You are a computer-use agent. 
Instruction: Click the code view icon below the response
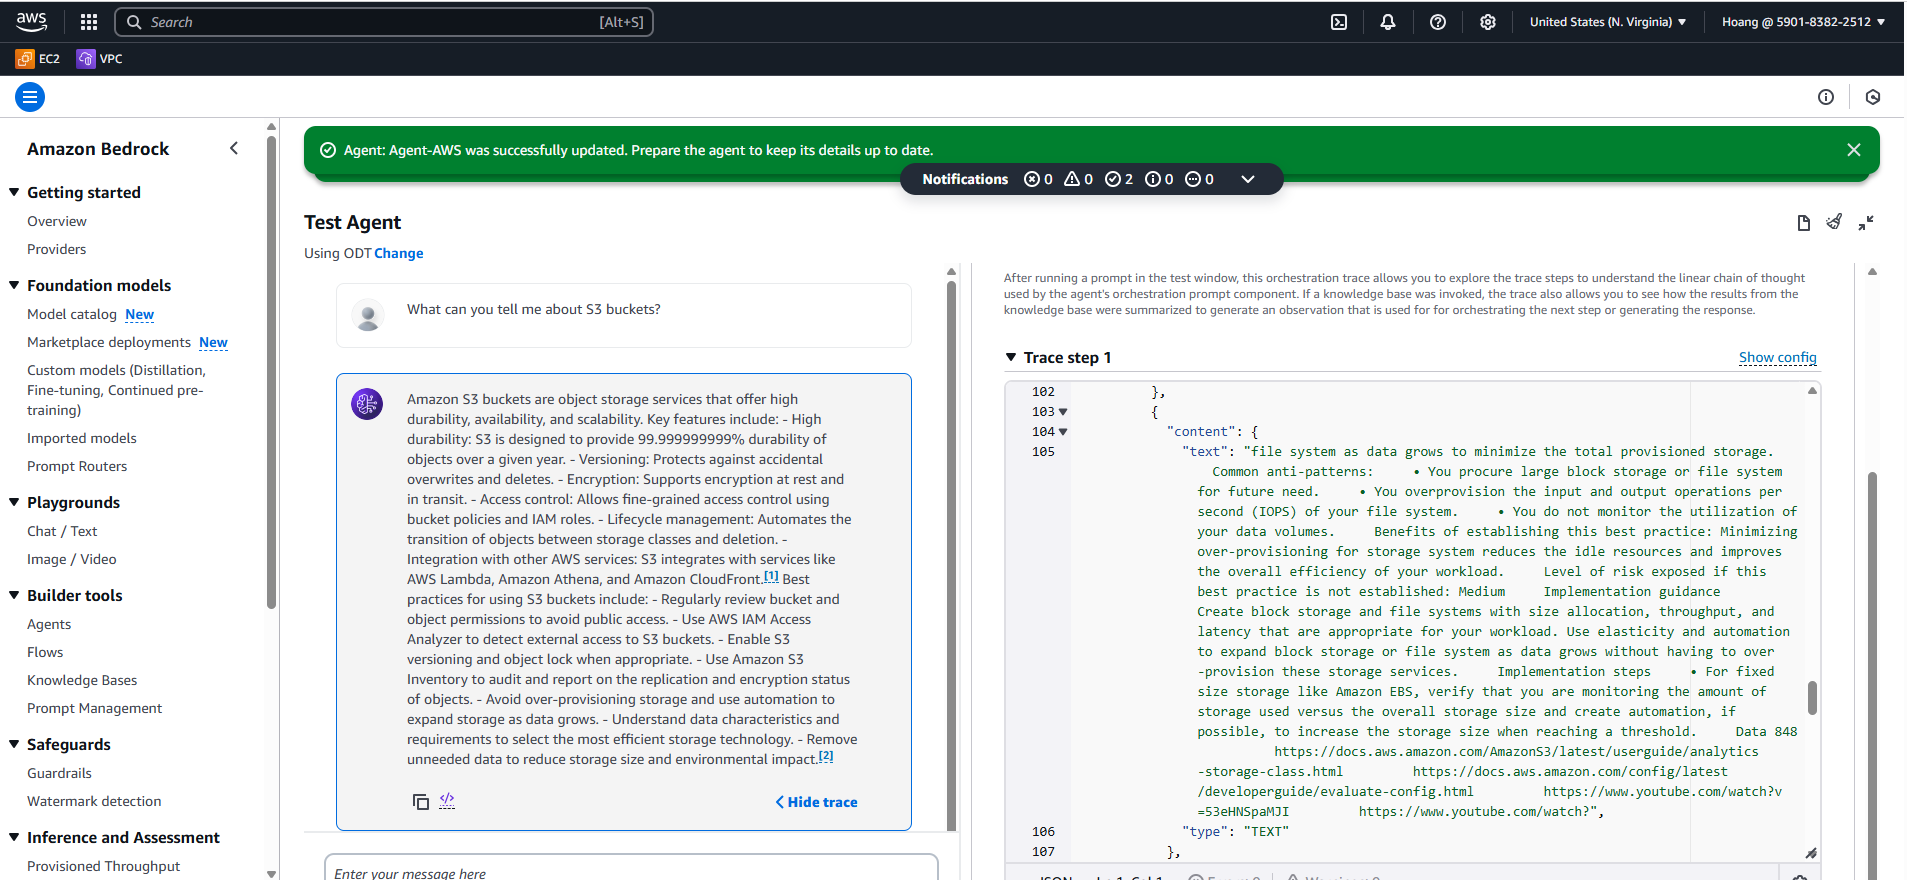(447, 801)
